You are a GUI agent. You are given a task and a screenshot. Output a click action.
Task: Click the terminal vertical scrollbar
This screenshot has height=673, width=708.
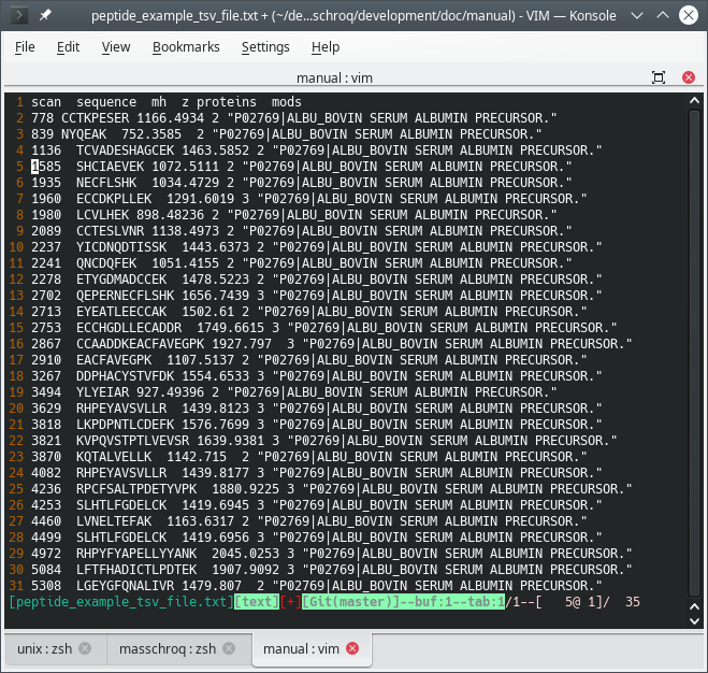[697, 350]
